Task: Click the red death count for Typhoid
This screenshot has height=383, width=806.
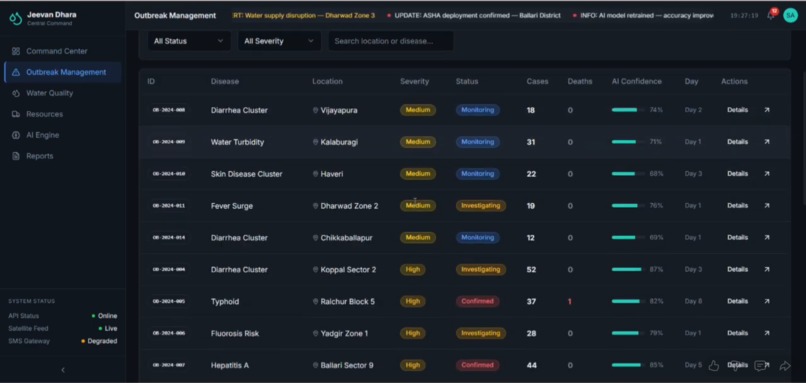Action: [570, 301]
